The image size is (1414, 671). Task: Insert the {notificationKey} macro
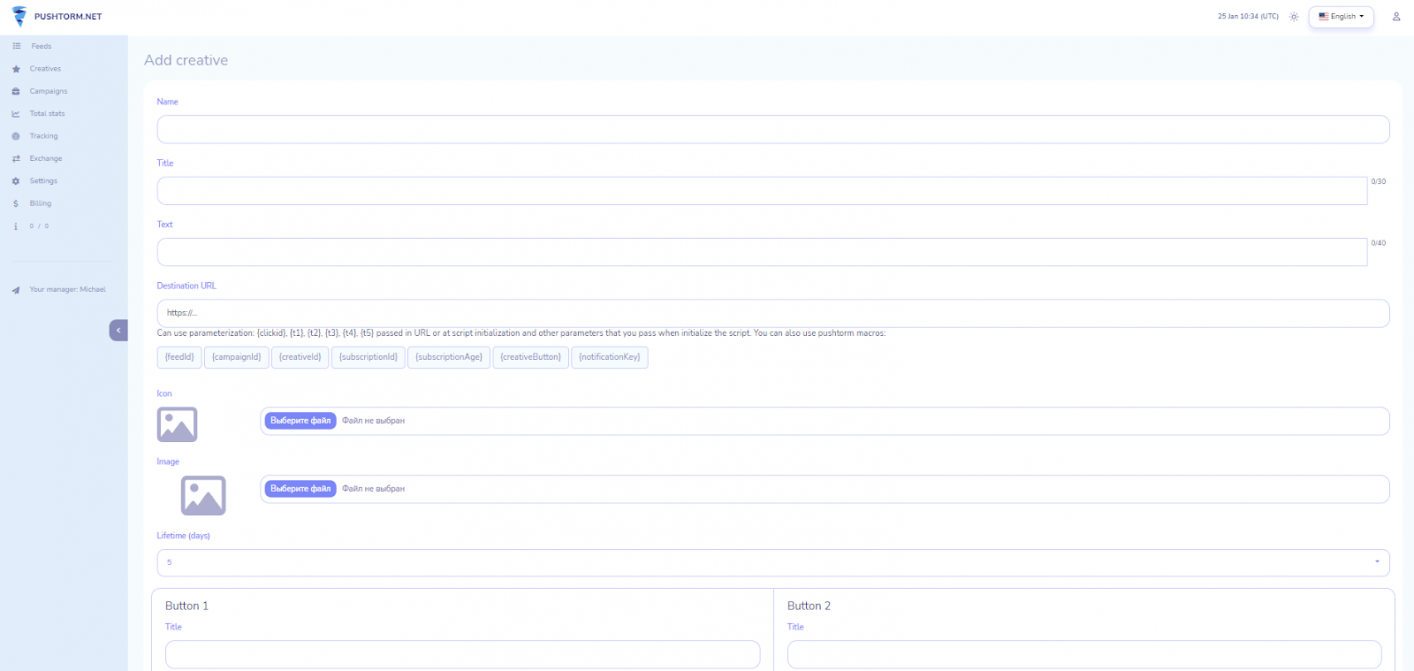(610, 357)
